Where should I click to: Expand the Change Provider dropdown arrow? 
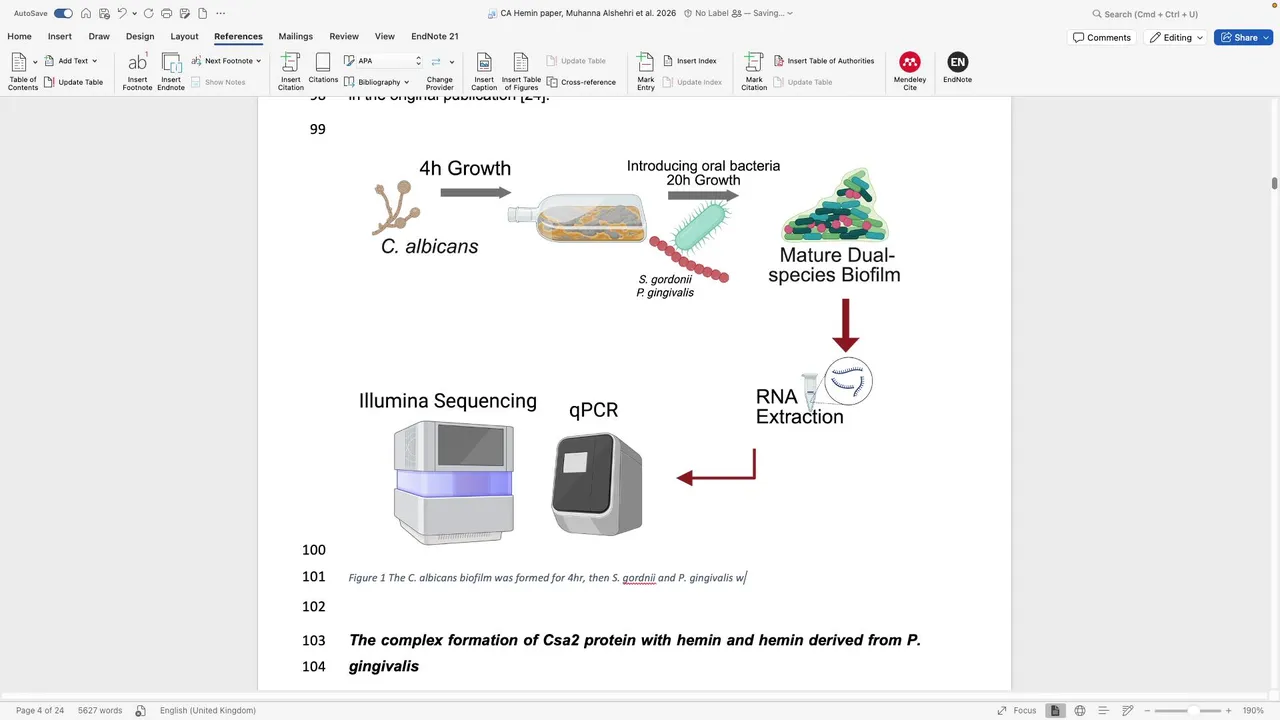(x=452, y=62)
